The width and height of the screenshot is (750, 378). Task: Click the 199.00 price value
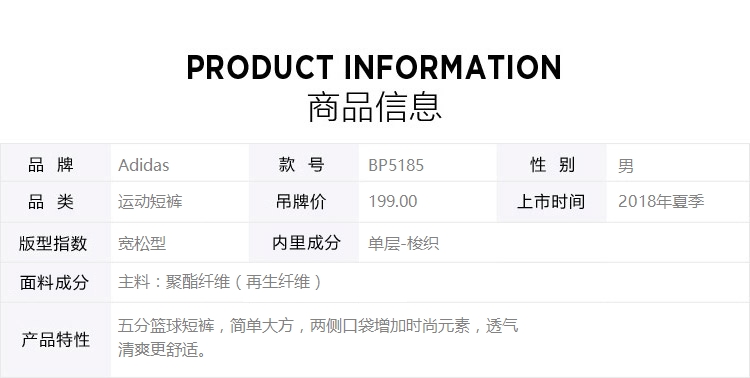393,201
